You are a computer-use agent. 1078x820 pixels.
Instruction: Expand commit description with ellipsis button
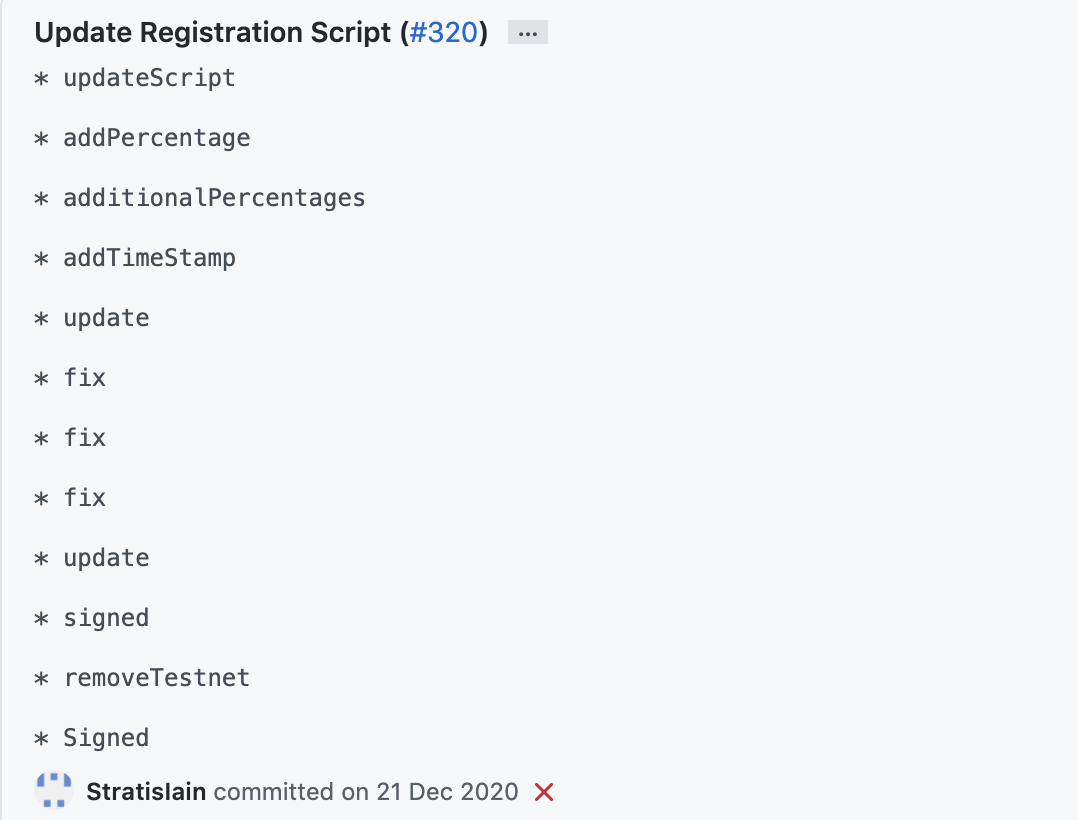click(x=527, y=33)
